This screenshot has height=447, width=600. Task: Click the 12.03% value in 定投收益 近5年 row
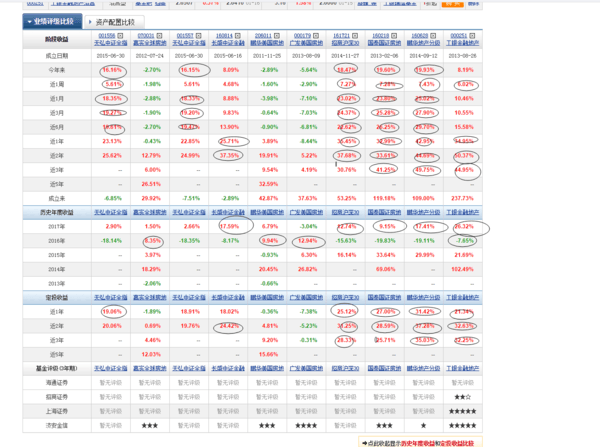[x=151, y=354]
